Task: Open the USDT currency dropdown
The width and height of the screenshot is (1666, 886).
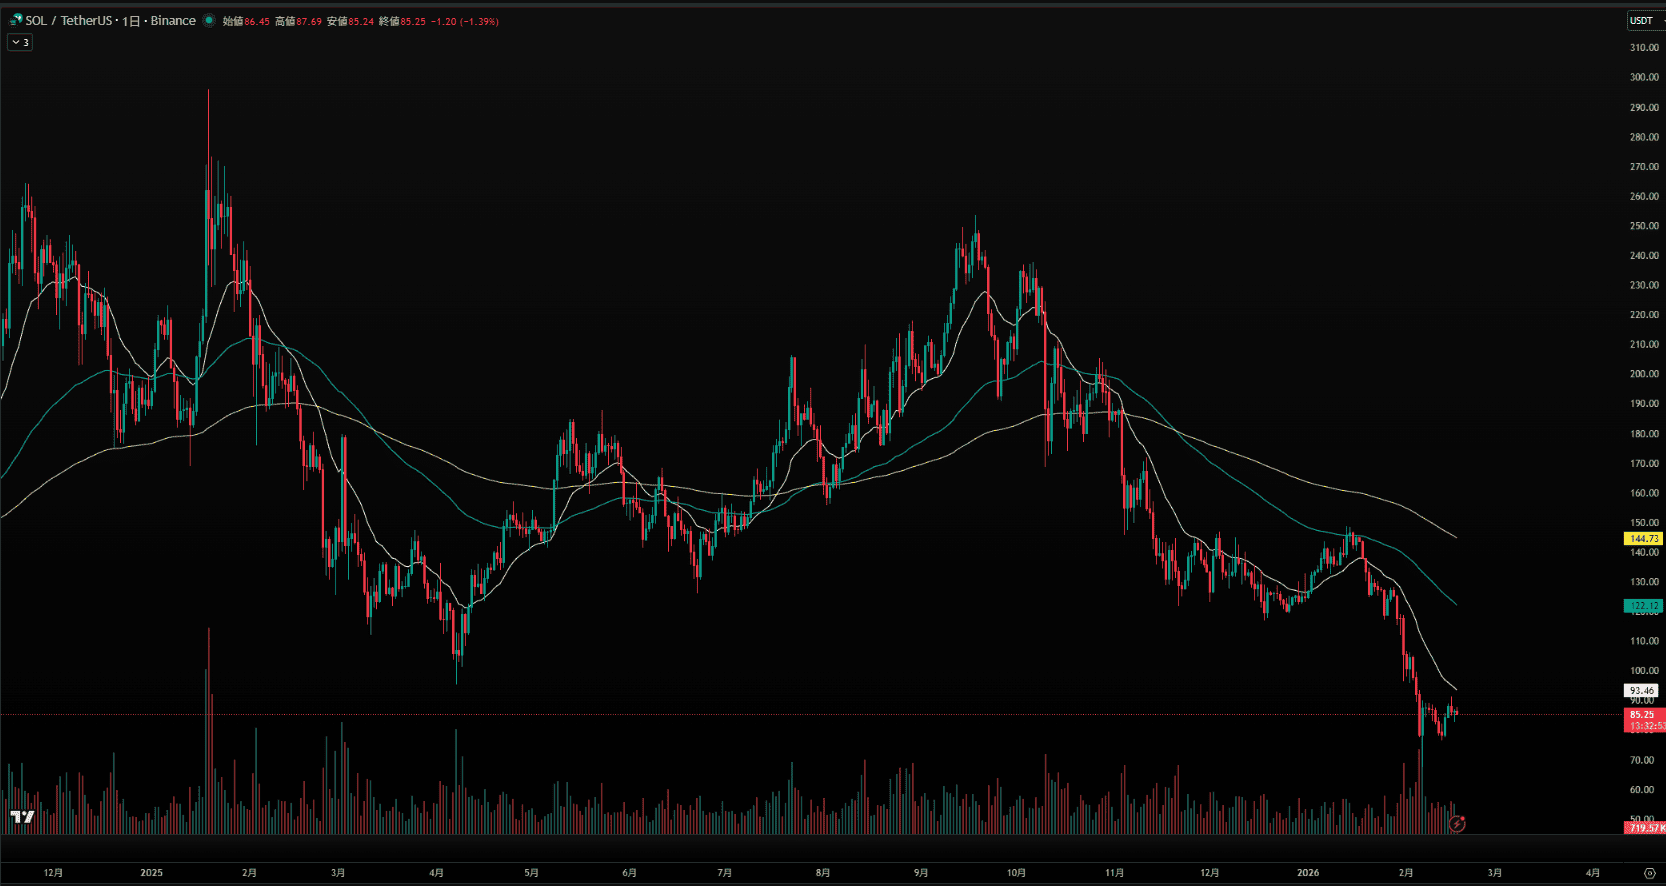Action: (x=1644, y=20)
